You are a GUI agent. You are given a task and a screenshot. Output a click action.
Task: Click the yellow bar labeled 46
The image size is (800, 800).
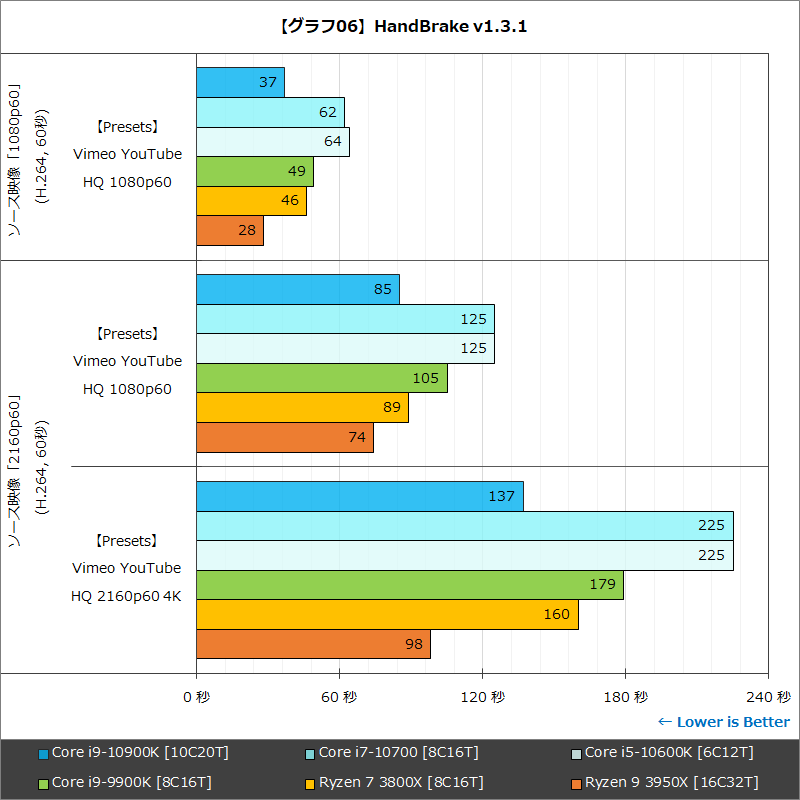tap(252, 201)
